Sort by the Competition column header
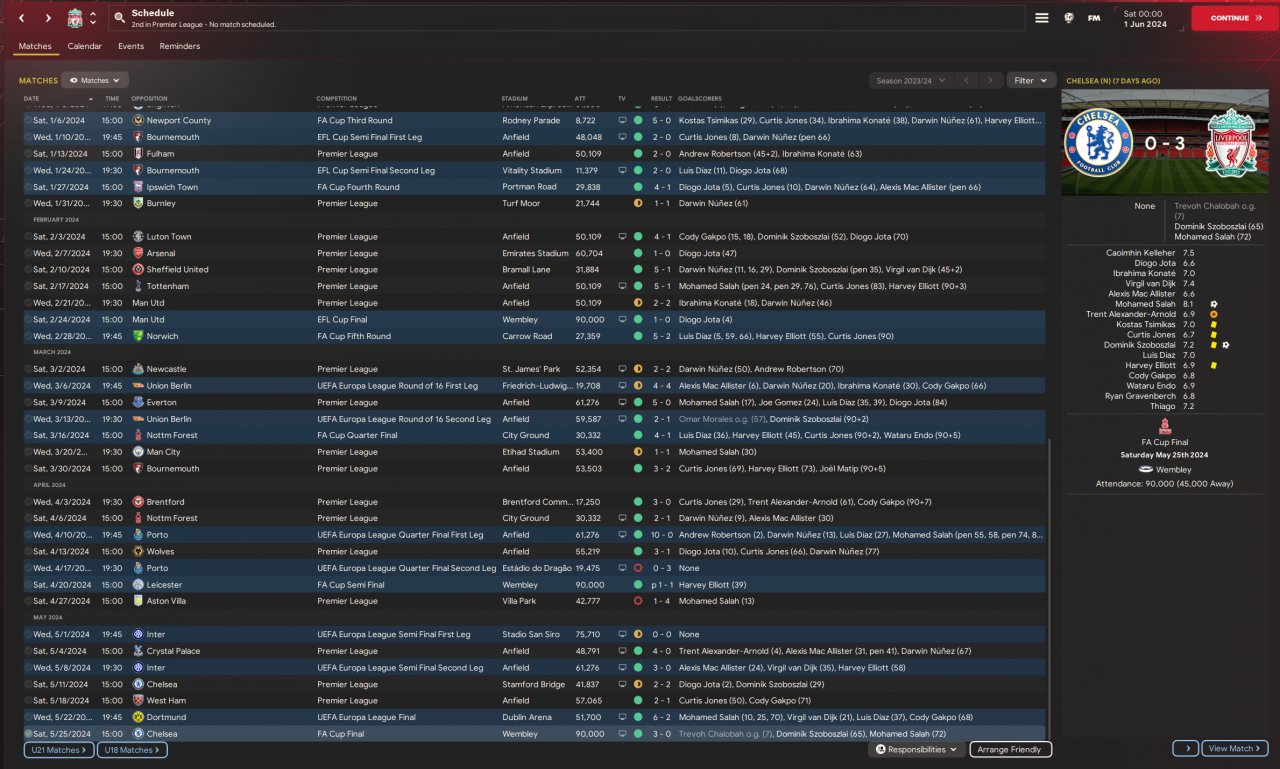 [336, 99]
